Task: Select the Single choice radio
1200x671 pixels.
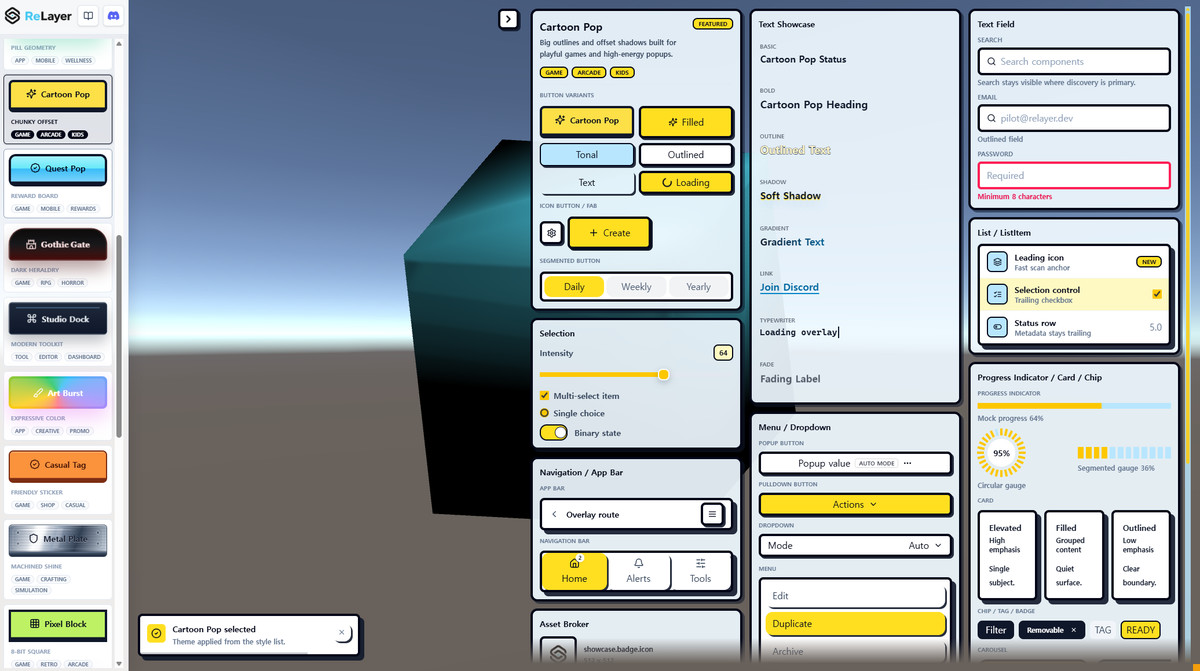Action: pos(545,413)
